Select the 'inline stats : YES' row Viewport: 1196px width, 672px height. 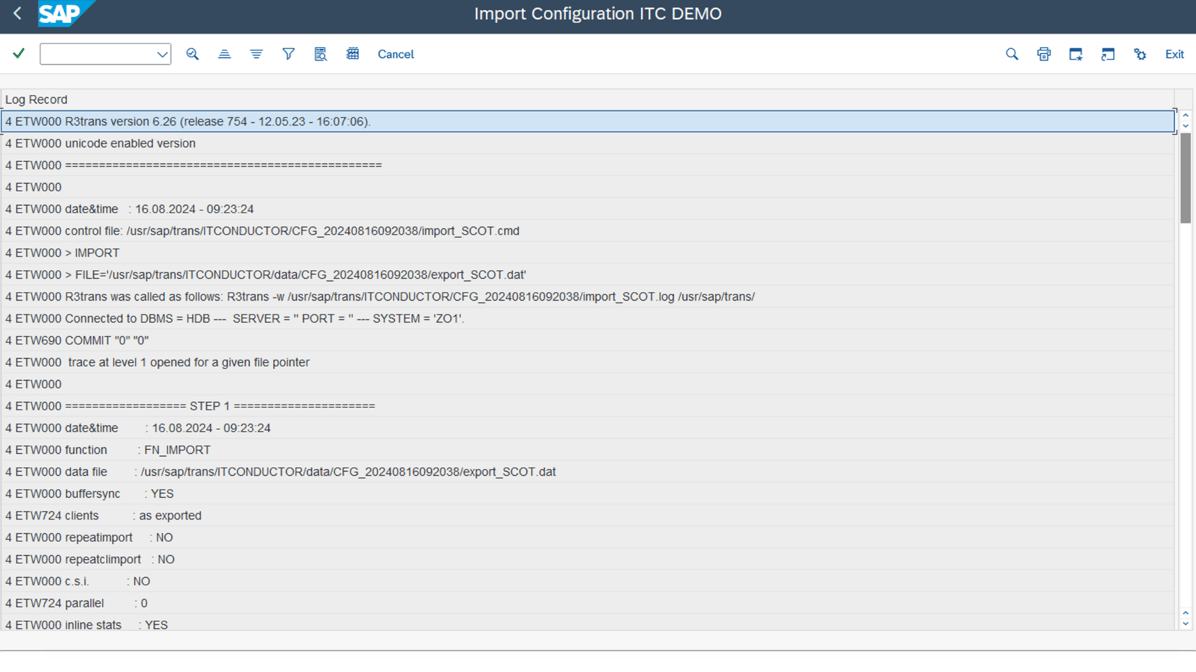pos(587,625)
